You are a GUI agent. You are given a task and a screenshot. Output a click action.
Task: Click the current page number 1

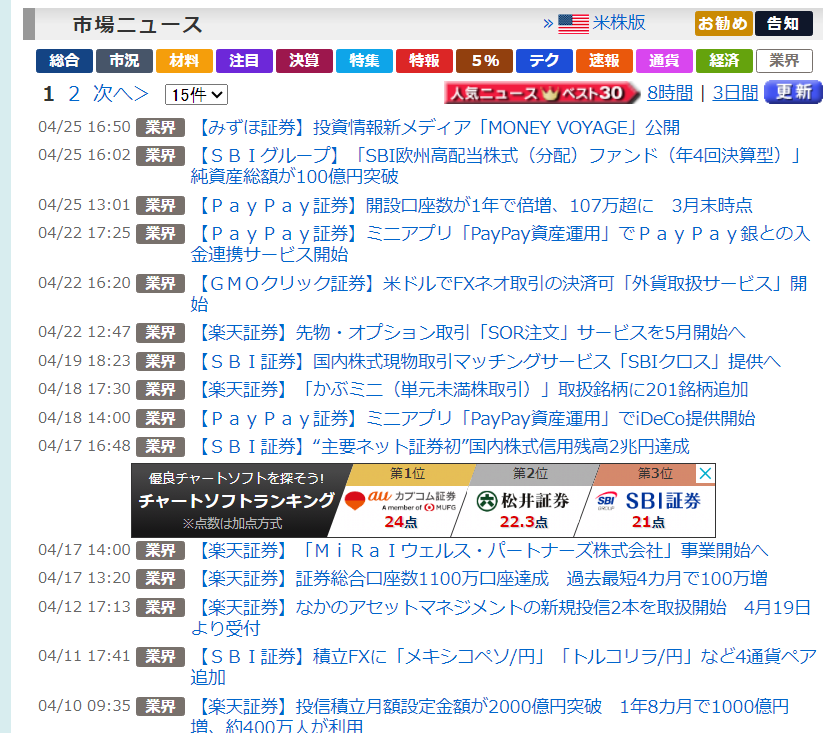click(x=49, y=94)
